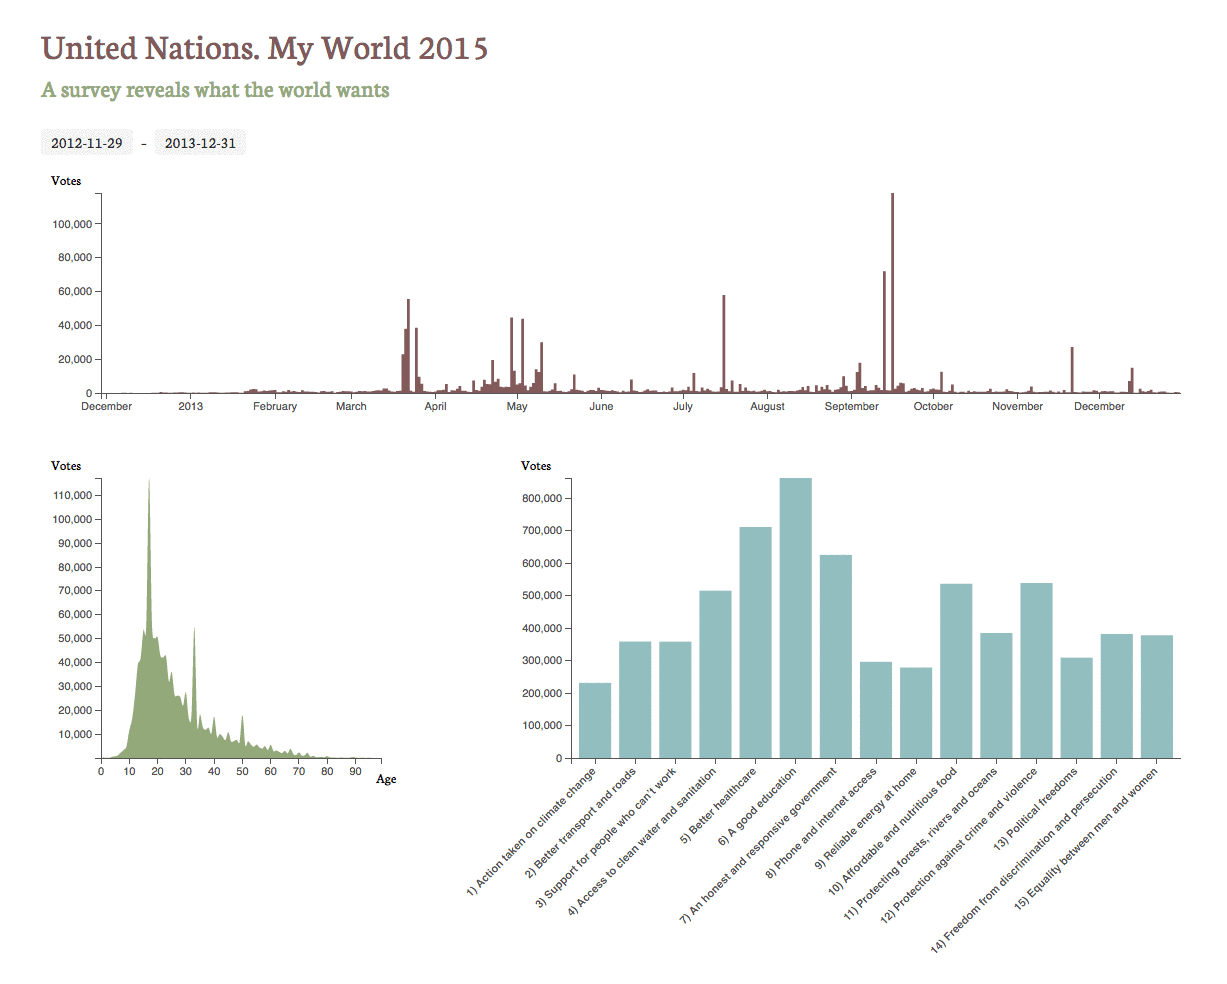Click the 'An honest and responsive government' bar
1227x984 pixels.
[x=836, y=656]
